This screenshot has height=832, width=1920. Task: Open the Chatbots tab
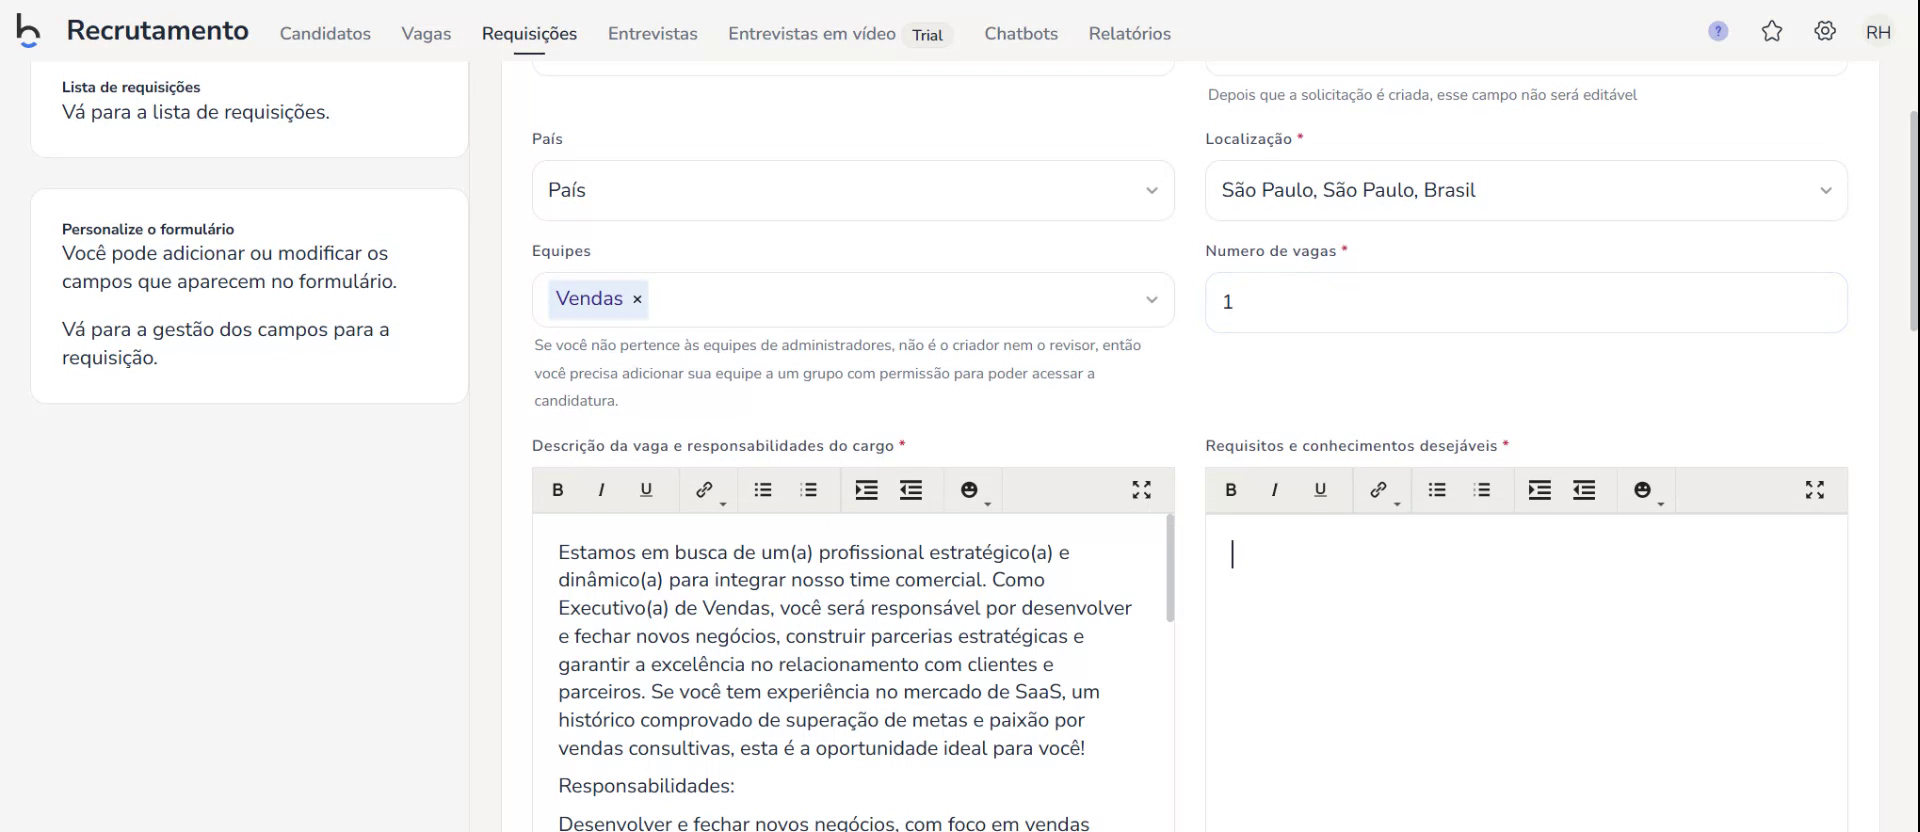pos(1021,33)
